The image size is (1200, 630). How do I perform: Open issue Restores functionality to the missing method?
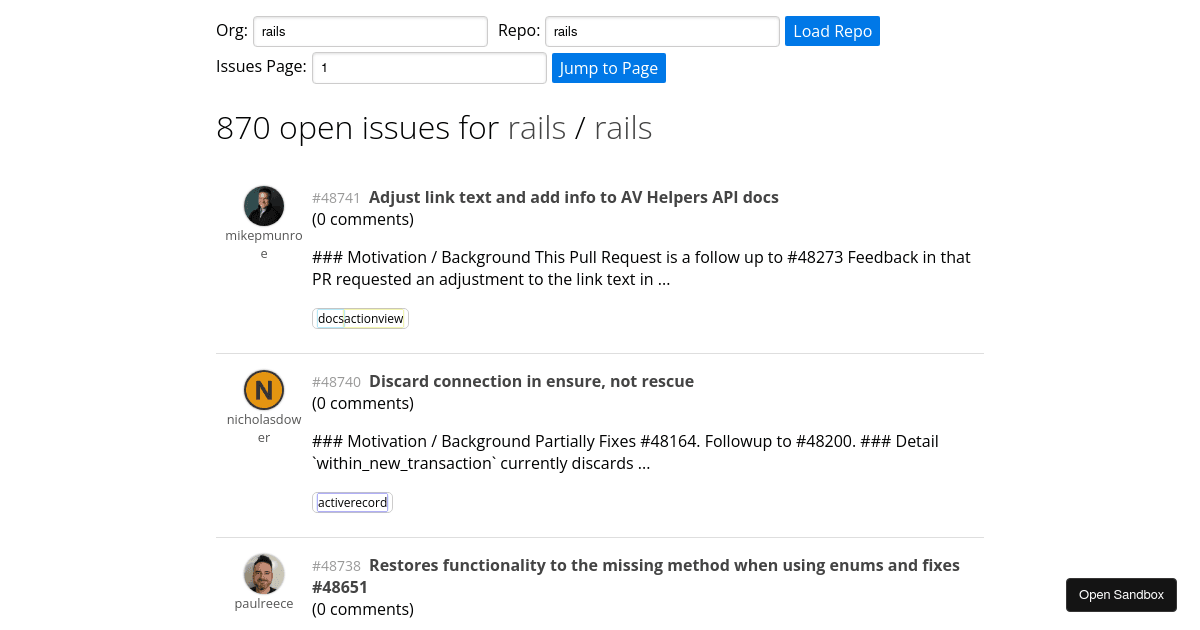pos(664,565)
